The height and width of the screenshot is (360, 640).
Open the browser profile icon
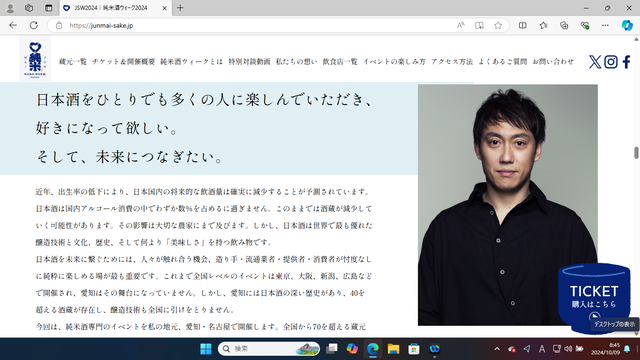(x=10, y=8)
